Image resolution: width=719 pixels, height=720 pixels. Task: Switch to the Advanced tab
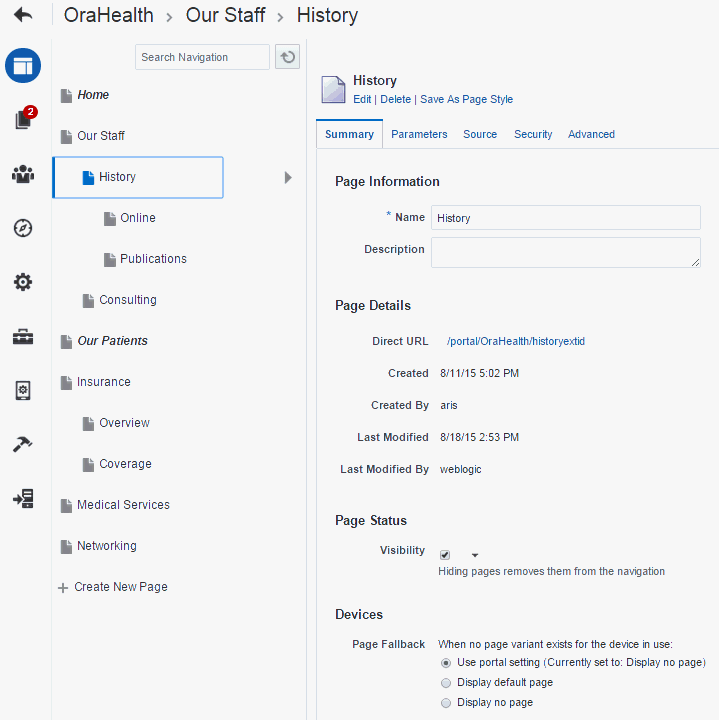591,134
